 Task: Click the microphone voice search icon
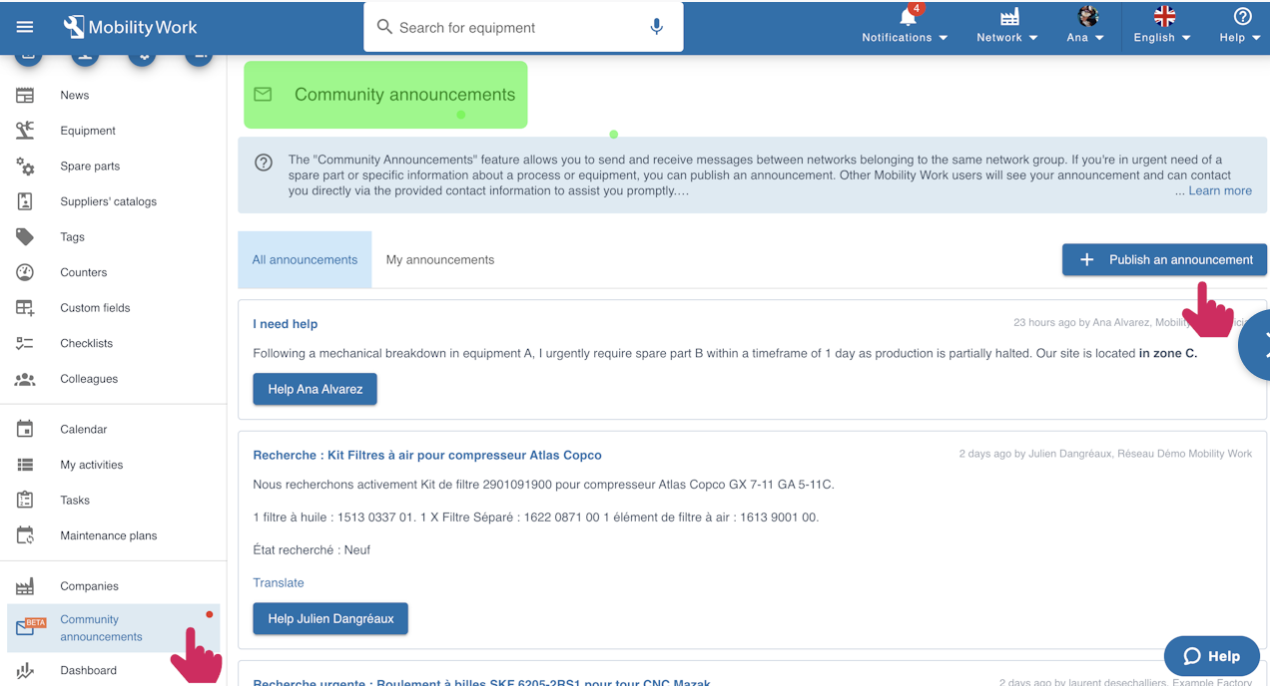click(x=656, y=27)
